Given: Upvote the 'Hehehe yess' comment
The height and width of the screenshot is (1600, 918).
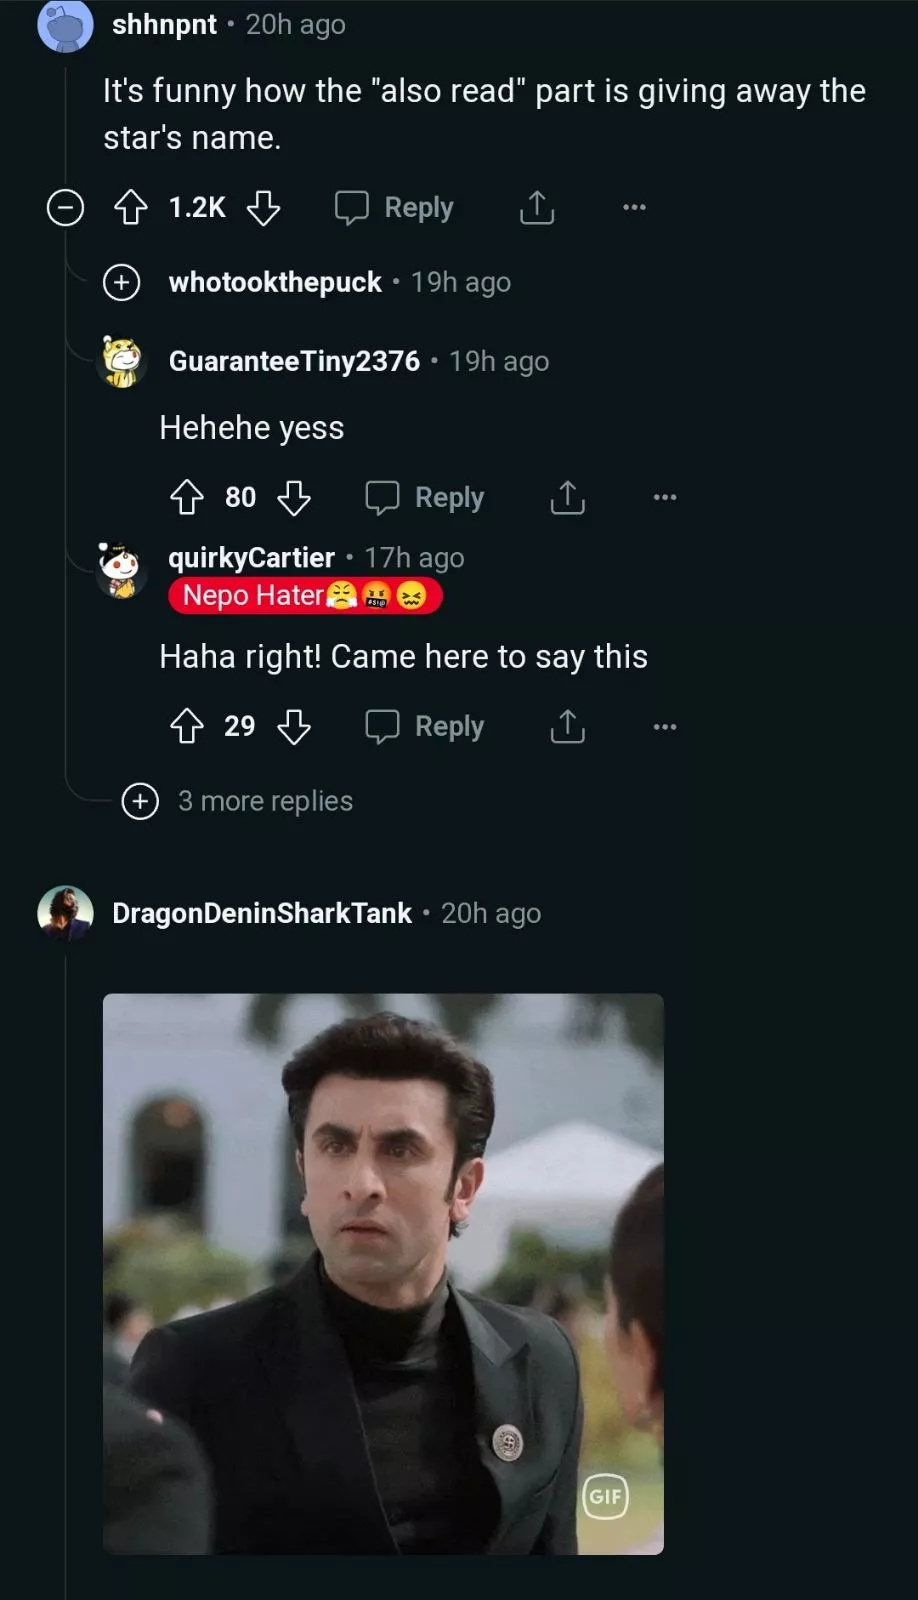Looking at the screenshot, I should tap(187, 497).
